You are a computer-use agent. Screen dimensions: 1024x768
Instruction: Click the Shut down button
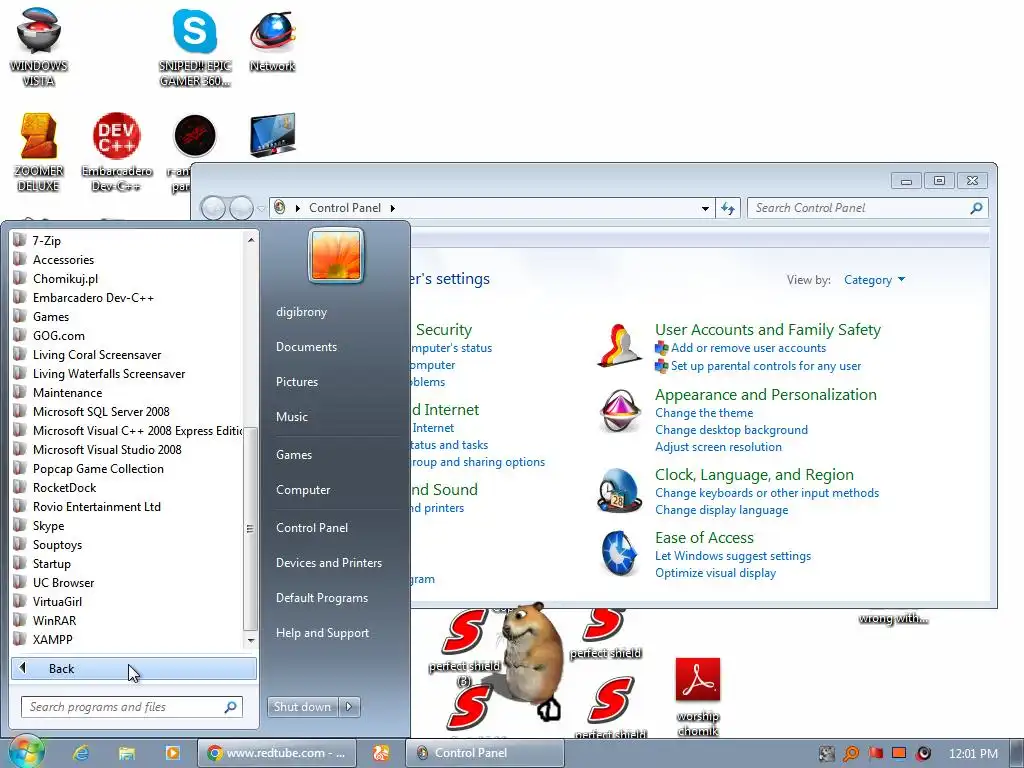pos(303,707)
